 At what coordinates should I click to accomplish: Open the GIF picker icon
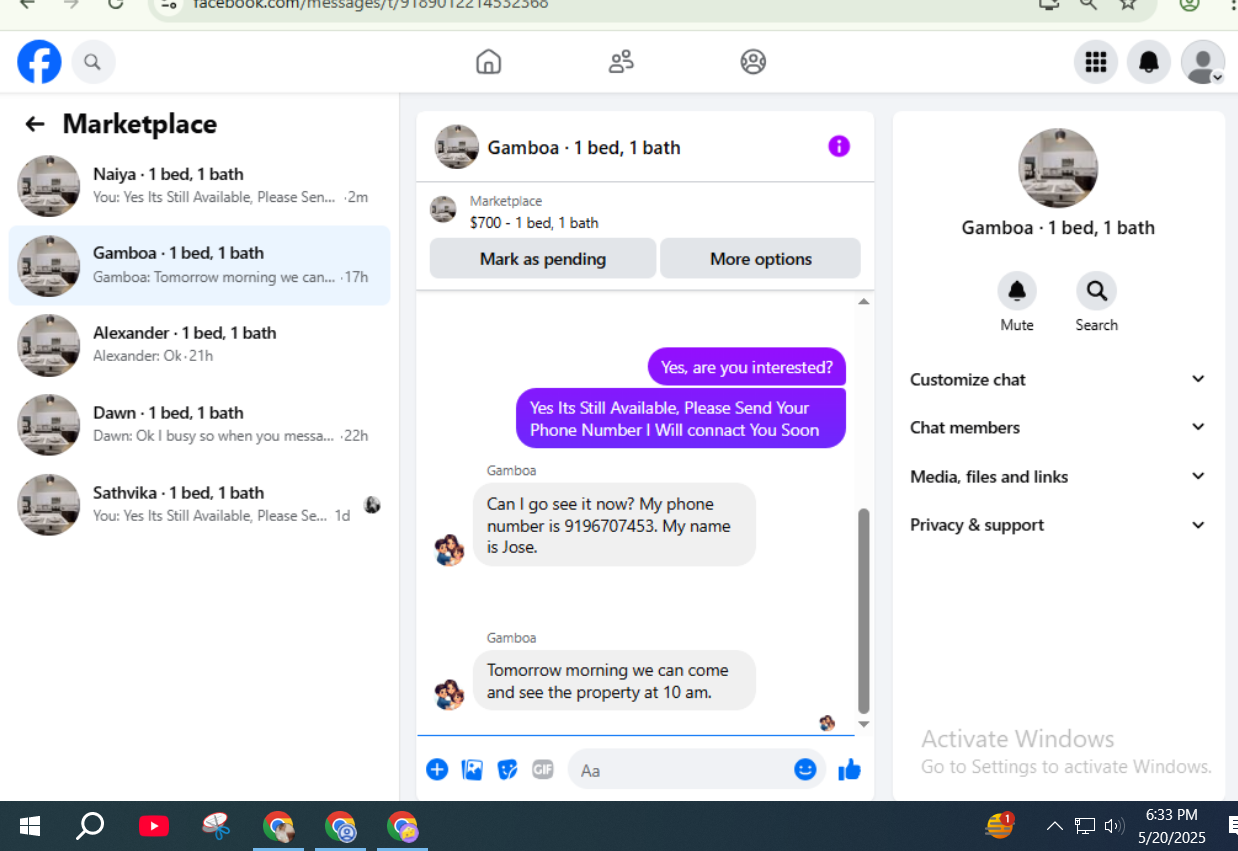pos(543,769)
